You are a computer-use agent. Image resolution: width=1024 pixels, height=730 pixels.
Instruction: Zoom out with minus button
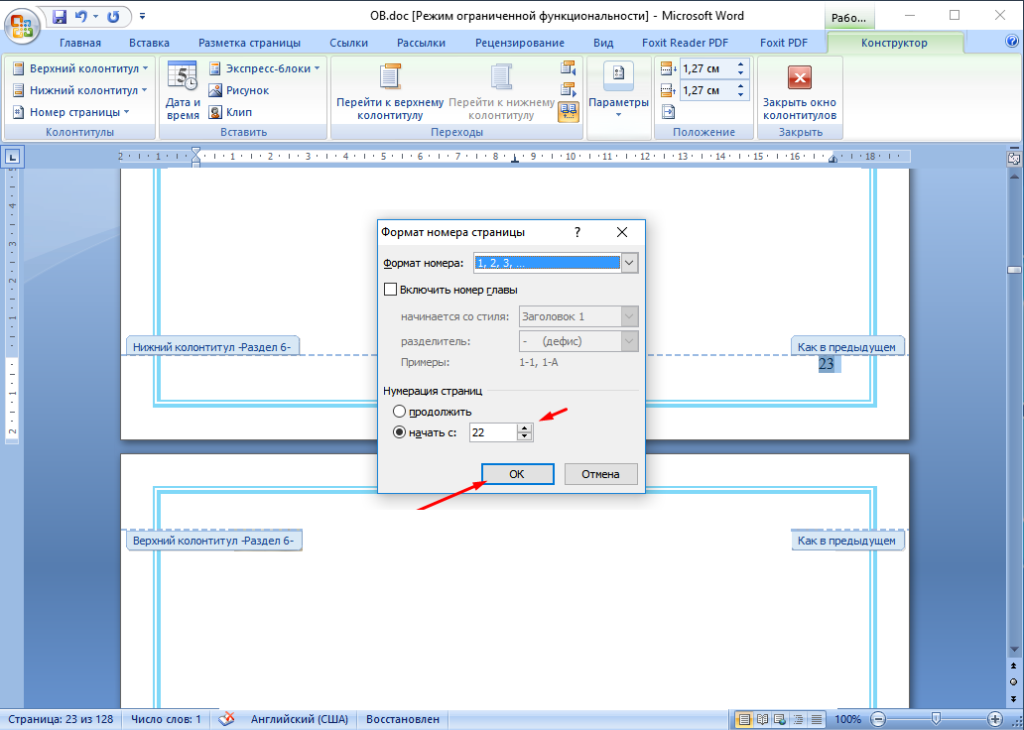(x=879, y=719)
